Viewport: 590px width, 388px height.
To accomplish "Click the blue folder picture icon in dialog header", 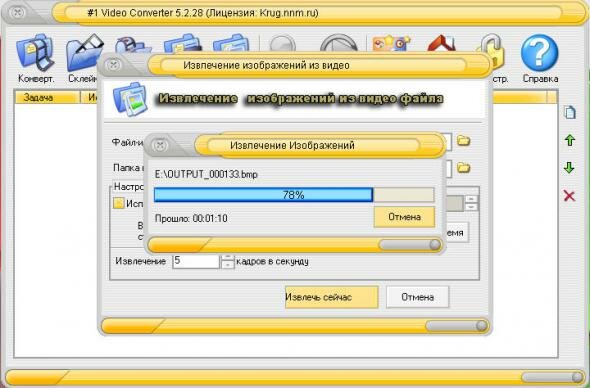I will coord(129,99).
